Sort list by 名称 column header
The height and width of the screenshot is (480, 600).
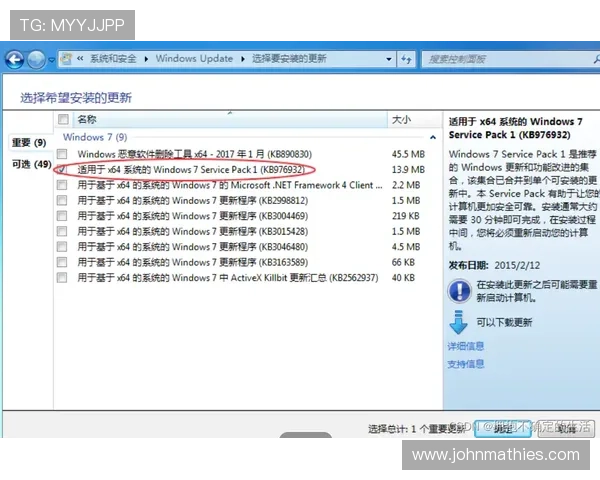pyautogui.click(x=230, y=119)
